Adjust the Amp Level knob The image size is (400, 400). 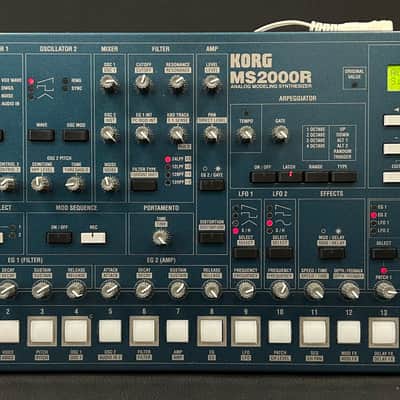[212, 82]
